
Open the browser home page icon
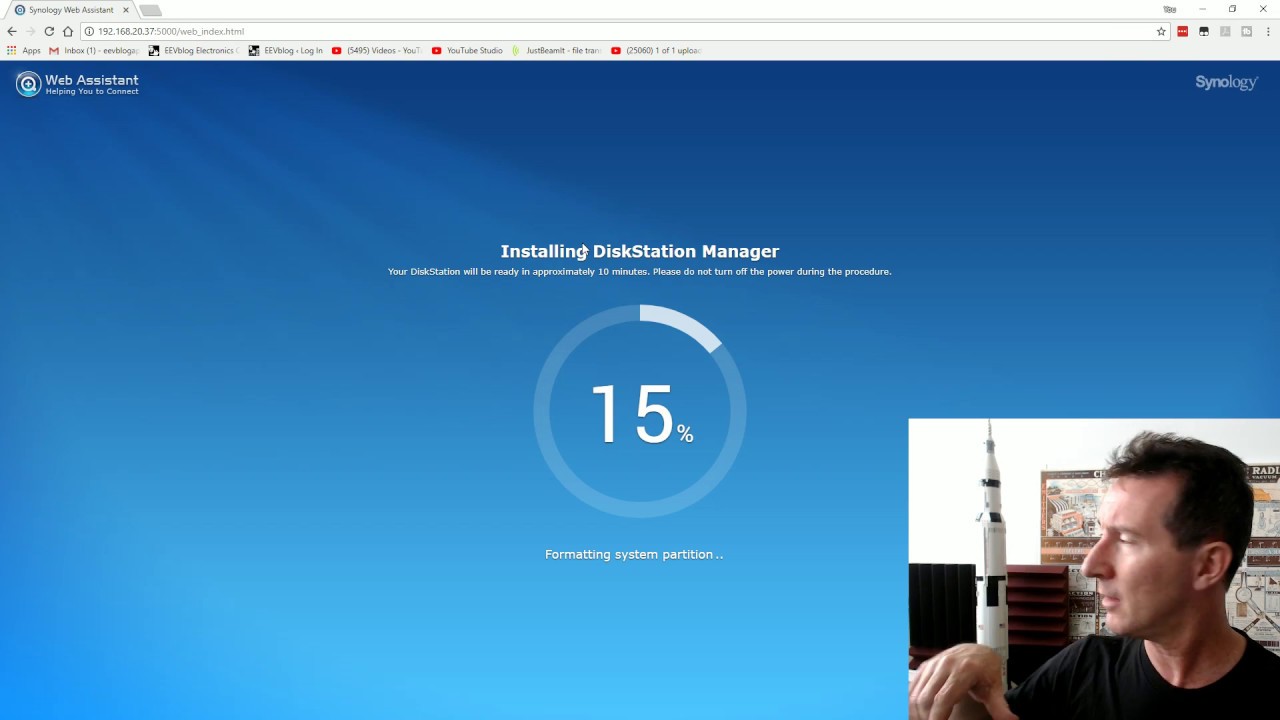point(68,31)
